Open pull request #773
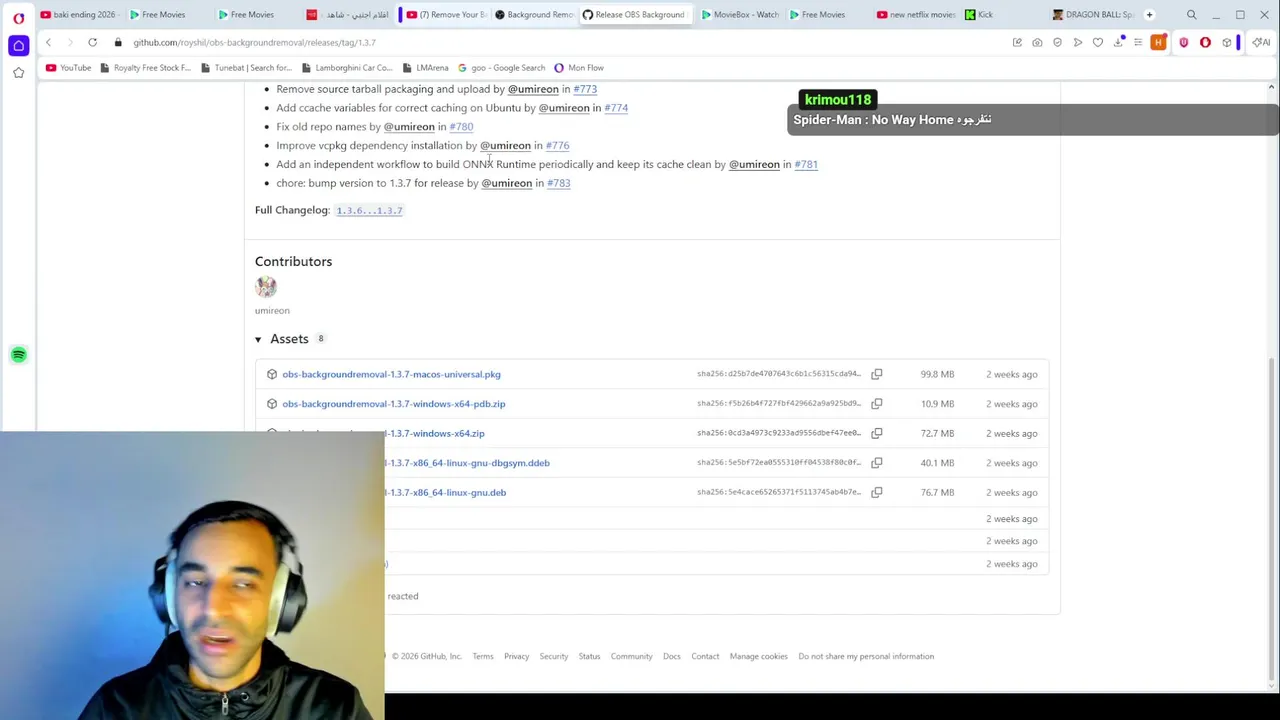The image size is (1280, 720). pyautogui.click(x=585, y=89)
